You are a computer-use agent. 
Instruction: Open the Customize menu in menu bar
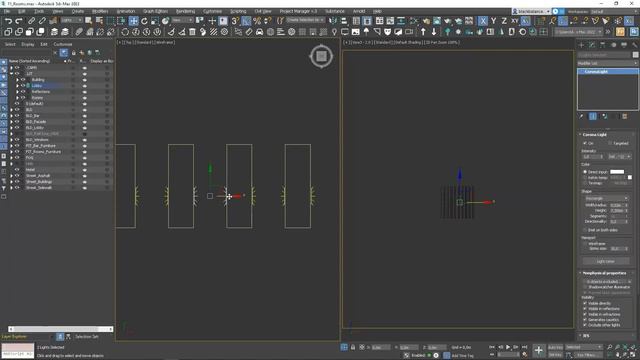coord(212,11)
